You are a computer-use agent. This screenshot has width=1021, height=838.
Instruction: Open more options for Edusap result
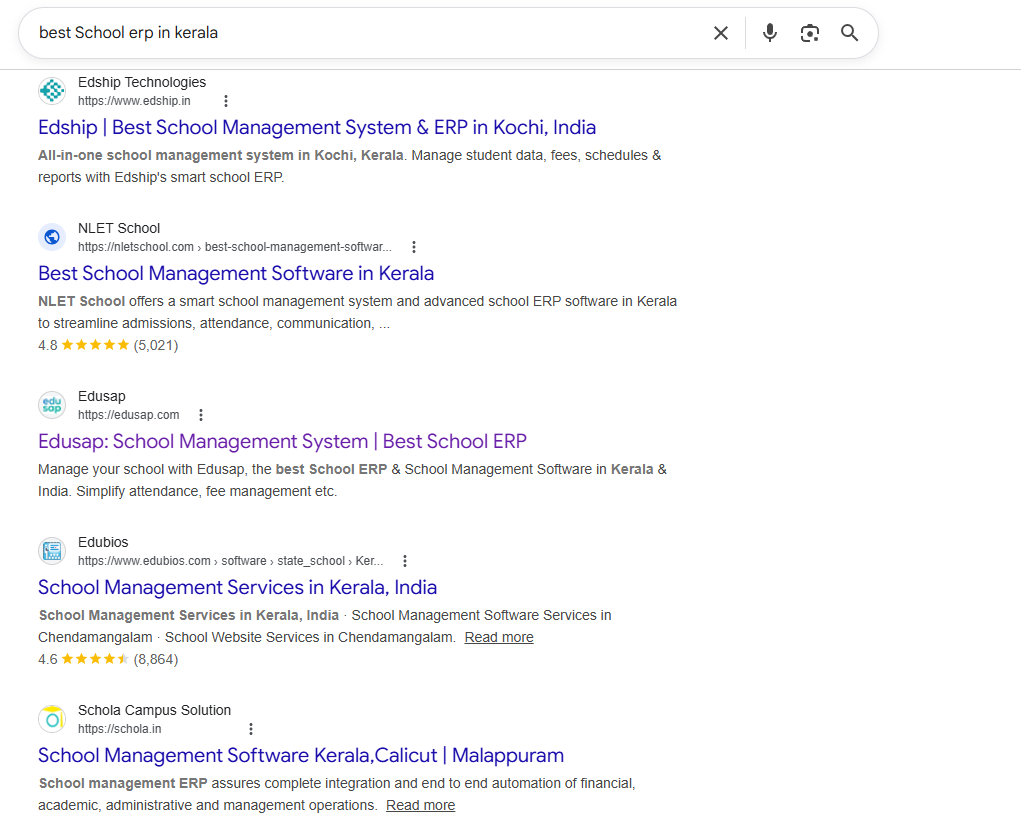coord(201,415)
